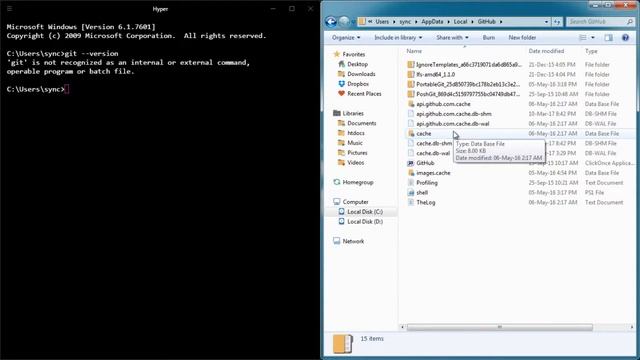Open the Hyper hamburger menu icon
640x360 pixels.
tap(9, 9)
